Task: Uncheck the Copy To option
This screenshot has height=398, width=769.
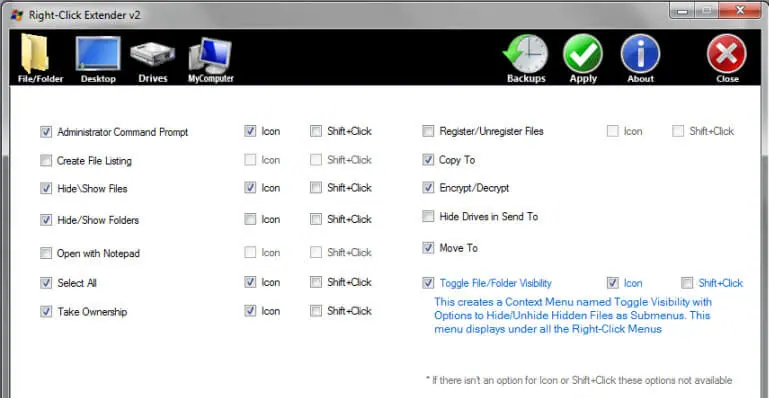Action: click(x=428, y=160)
